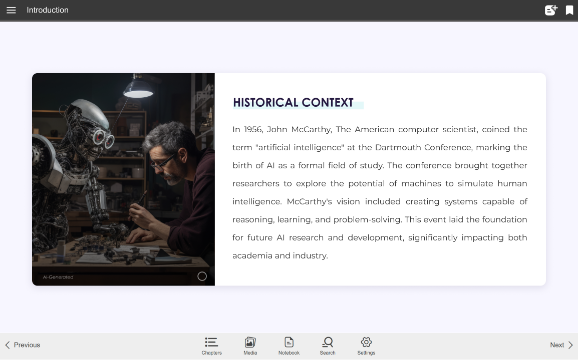578x360 pixels.
Task: Open the Media gallery
Action: point(250,346)
